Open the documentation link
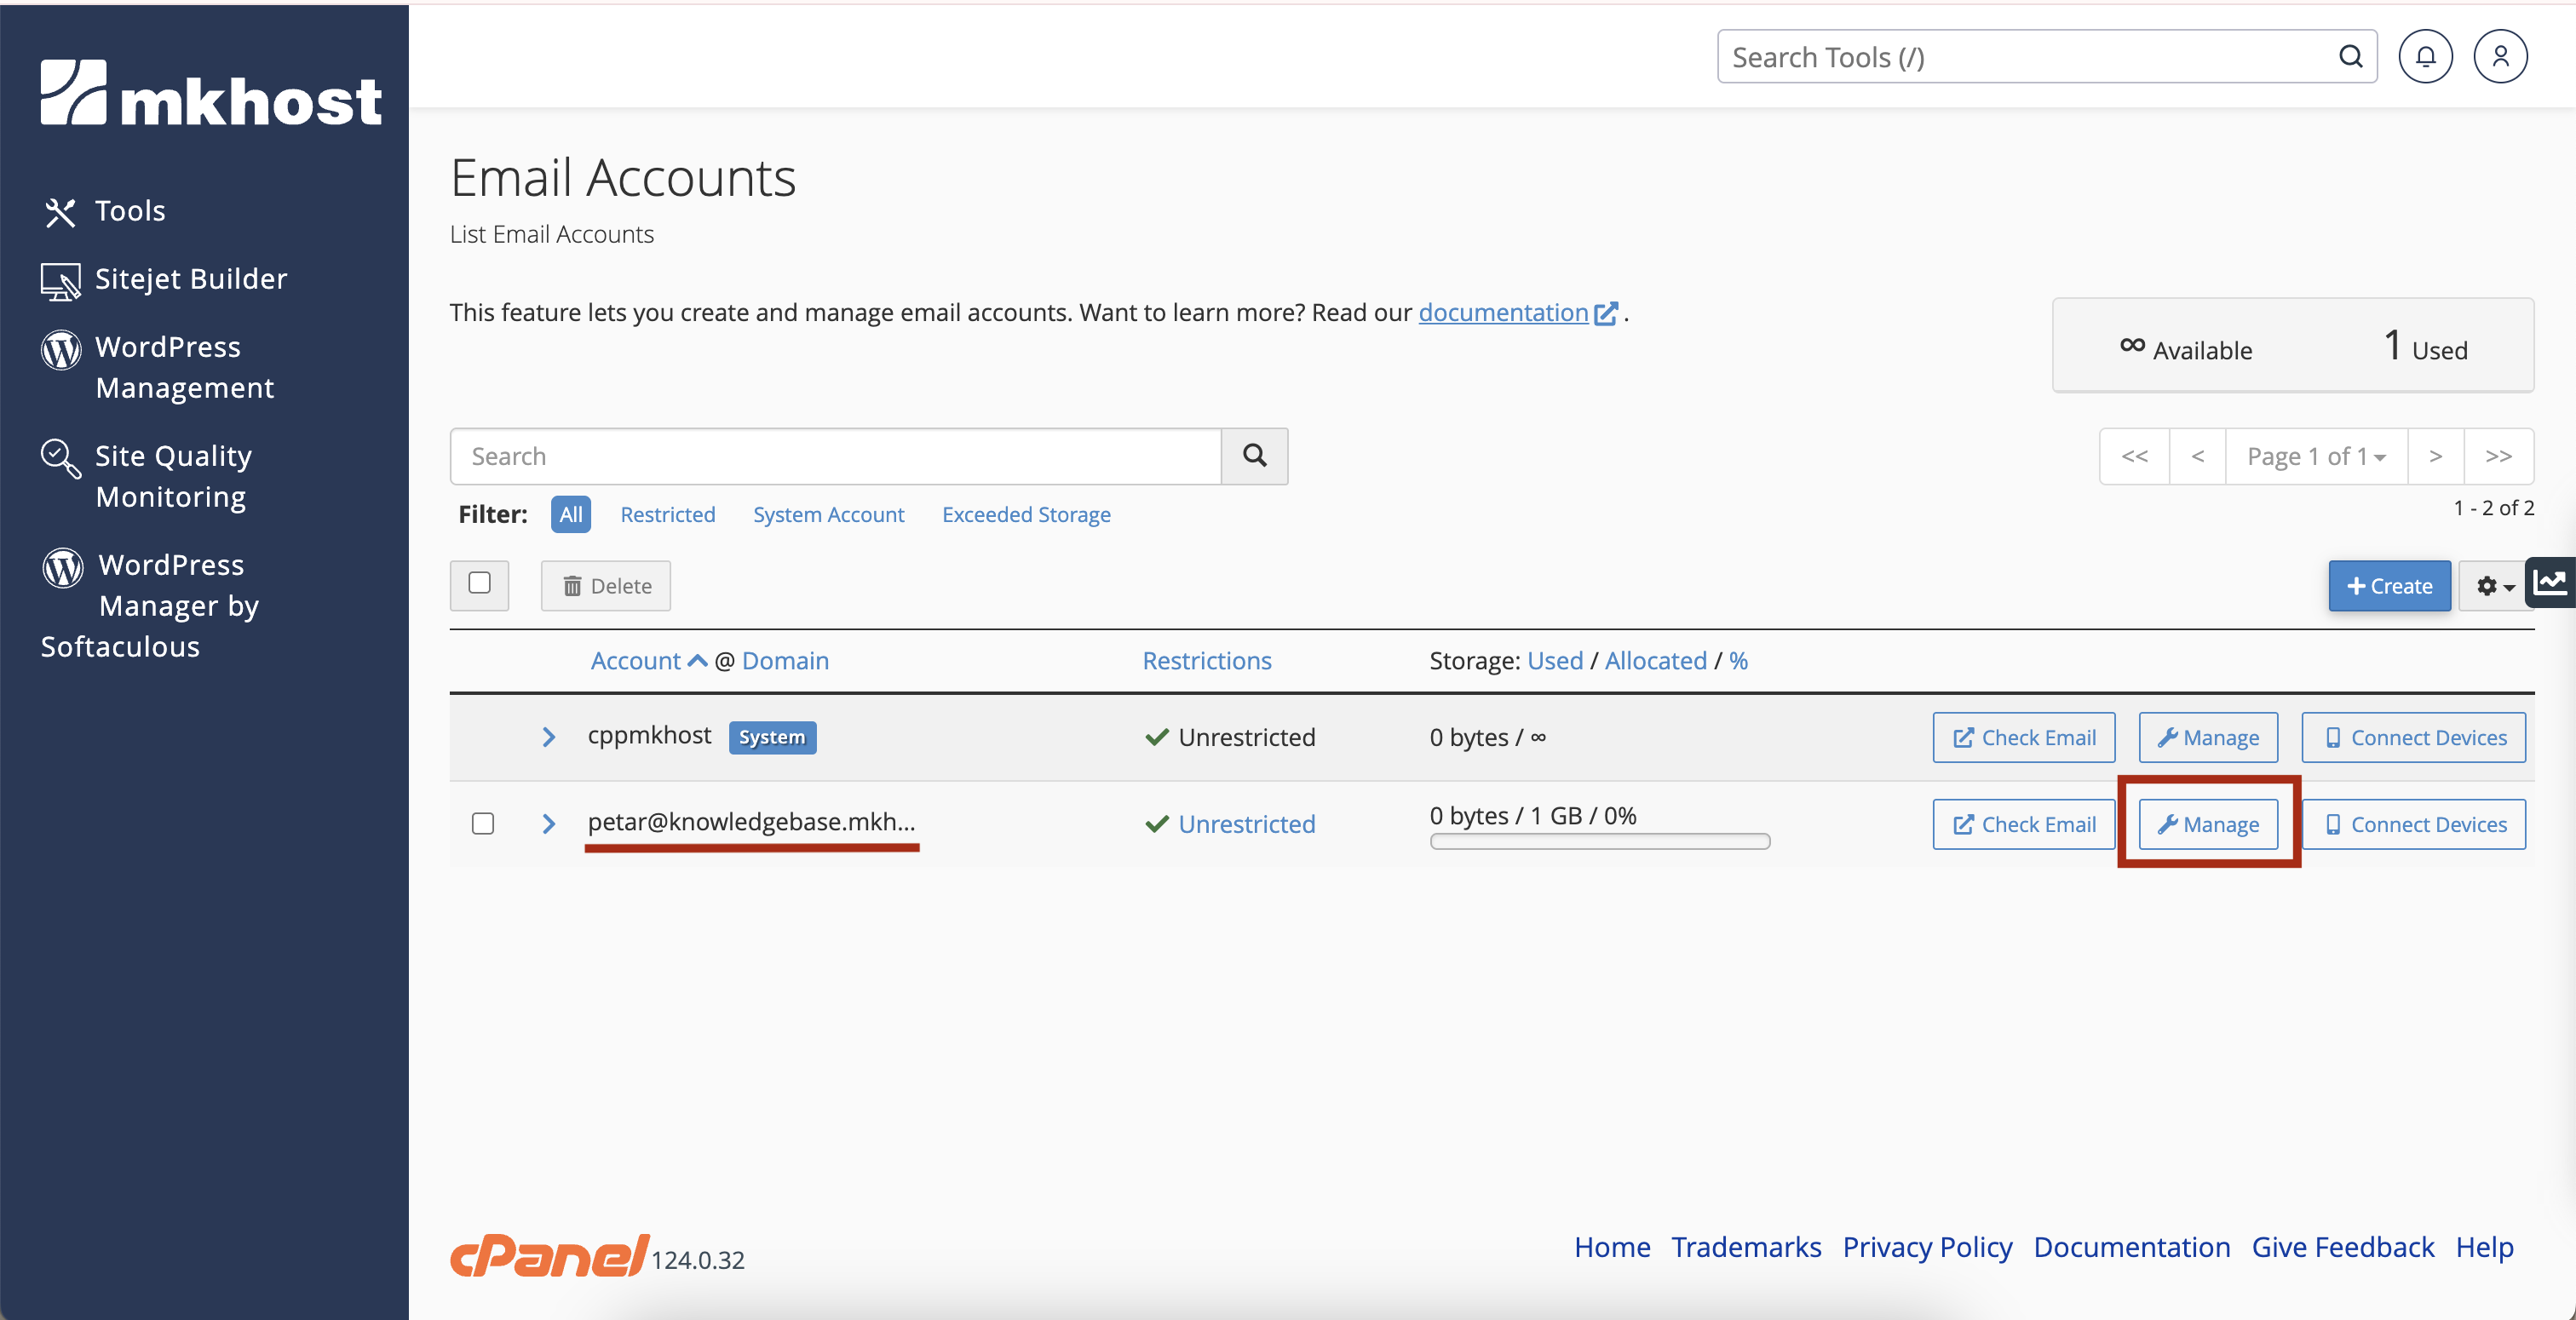The height and width of the screenshot is (1320, 2576). tap(1503, 313)
